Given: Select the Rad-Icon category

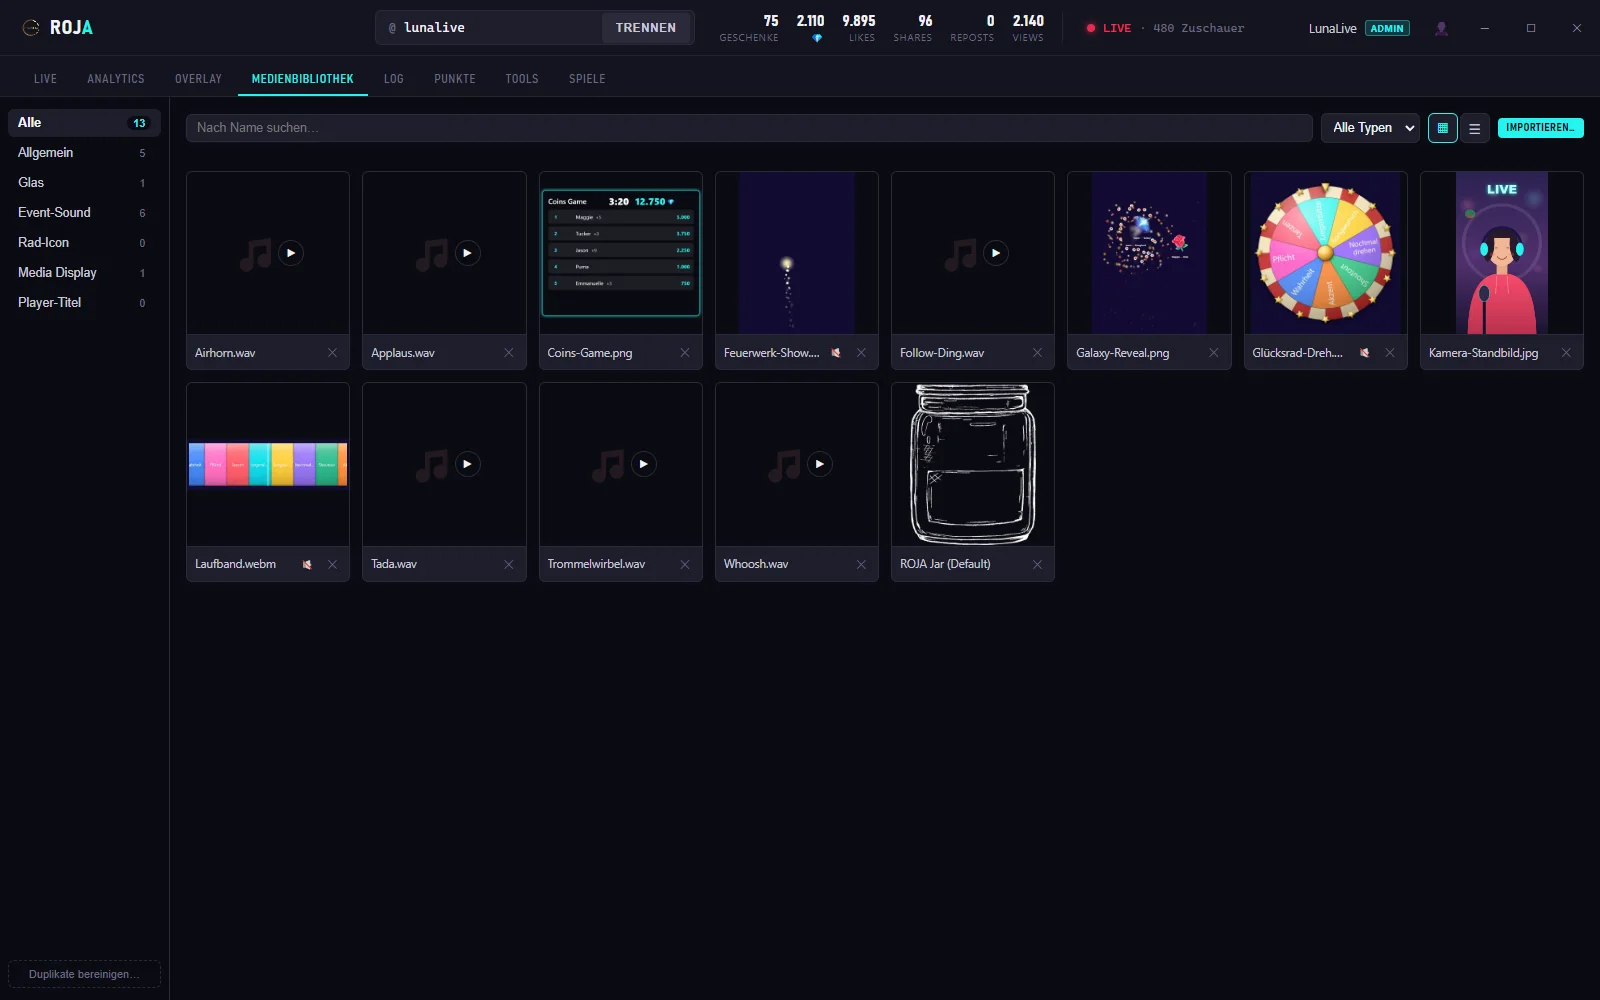Looking at the screenshot, I should [84, 243].
